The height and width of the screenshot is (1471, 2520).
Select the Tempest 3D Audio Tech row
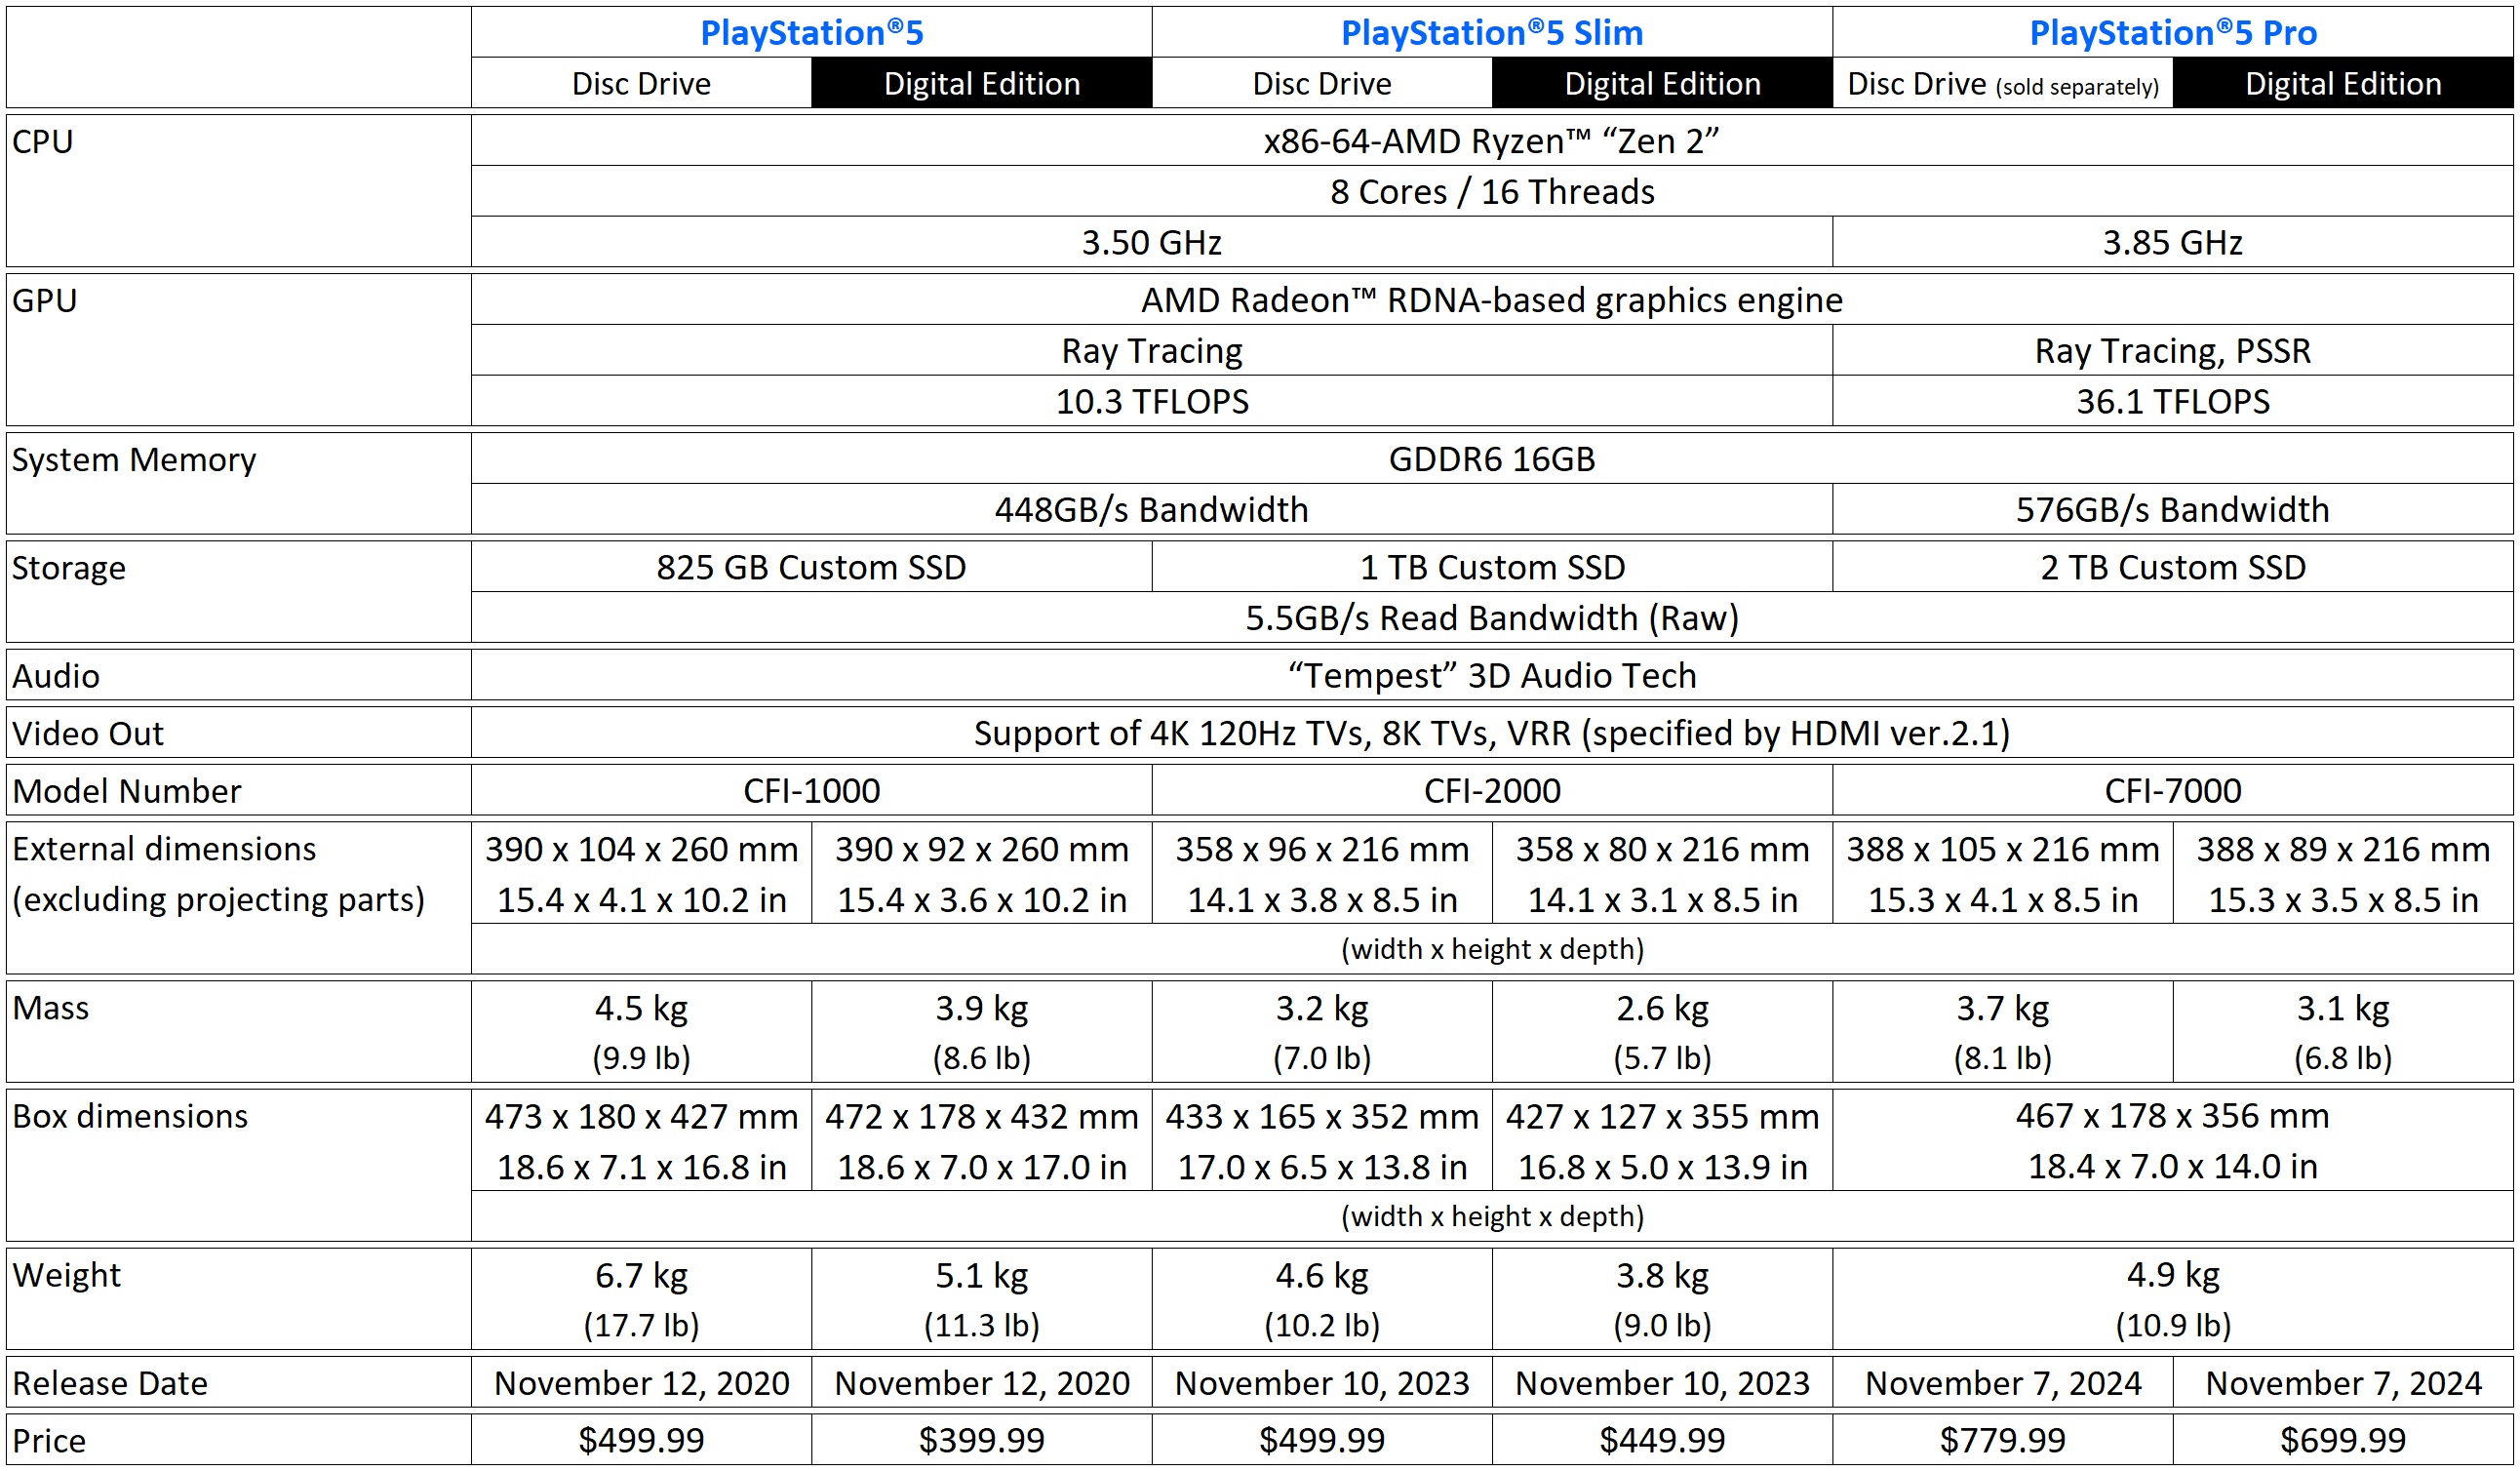point(1492,676)
